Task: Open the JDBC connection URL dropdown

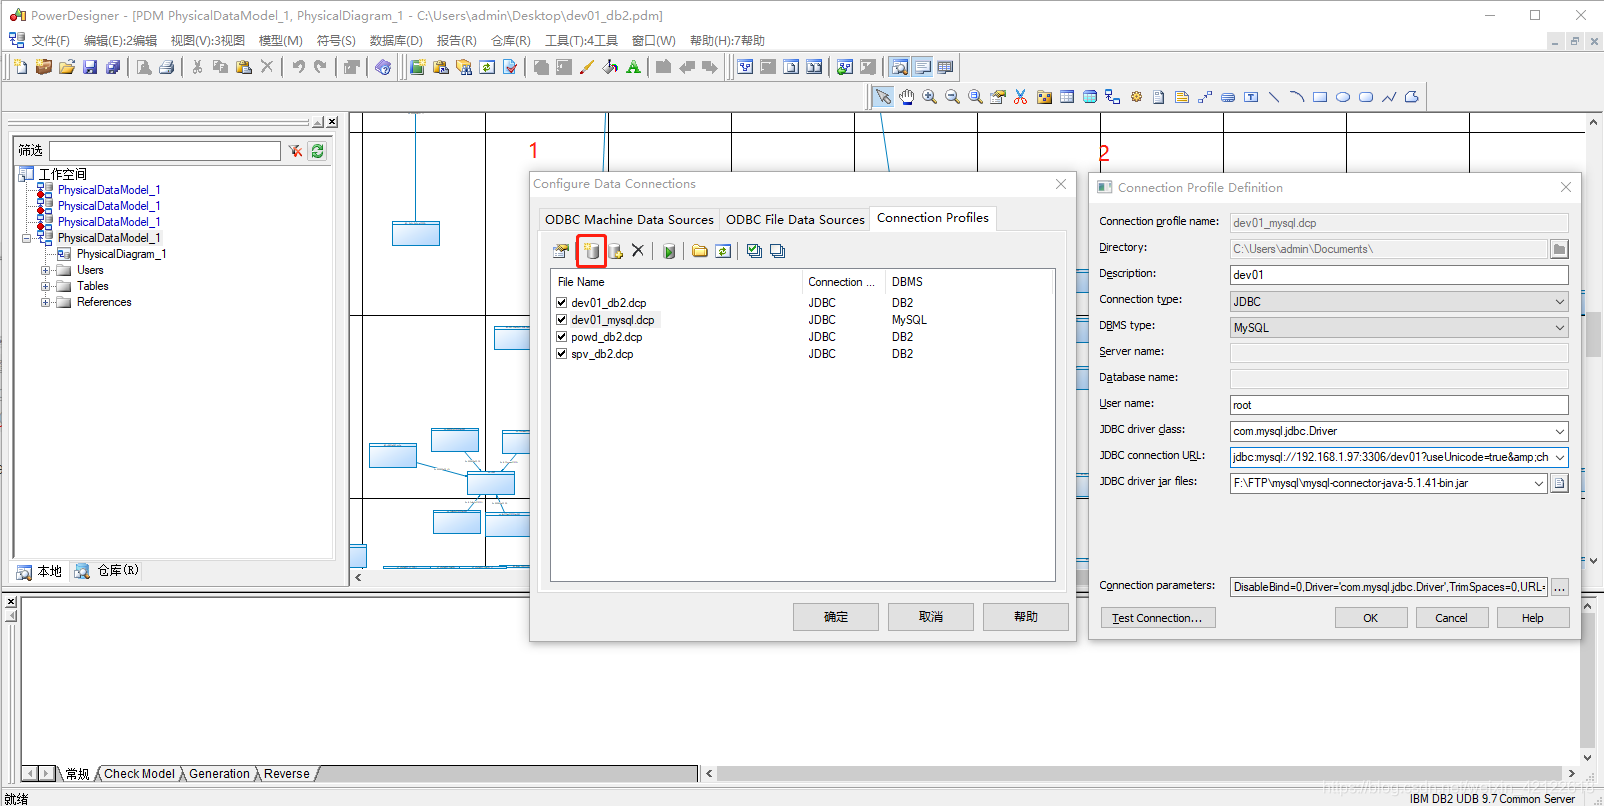Action: click(1559, 457)
